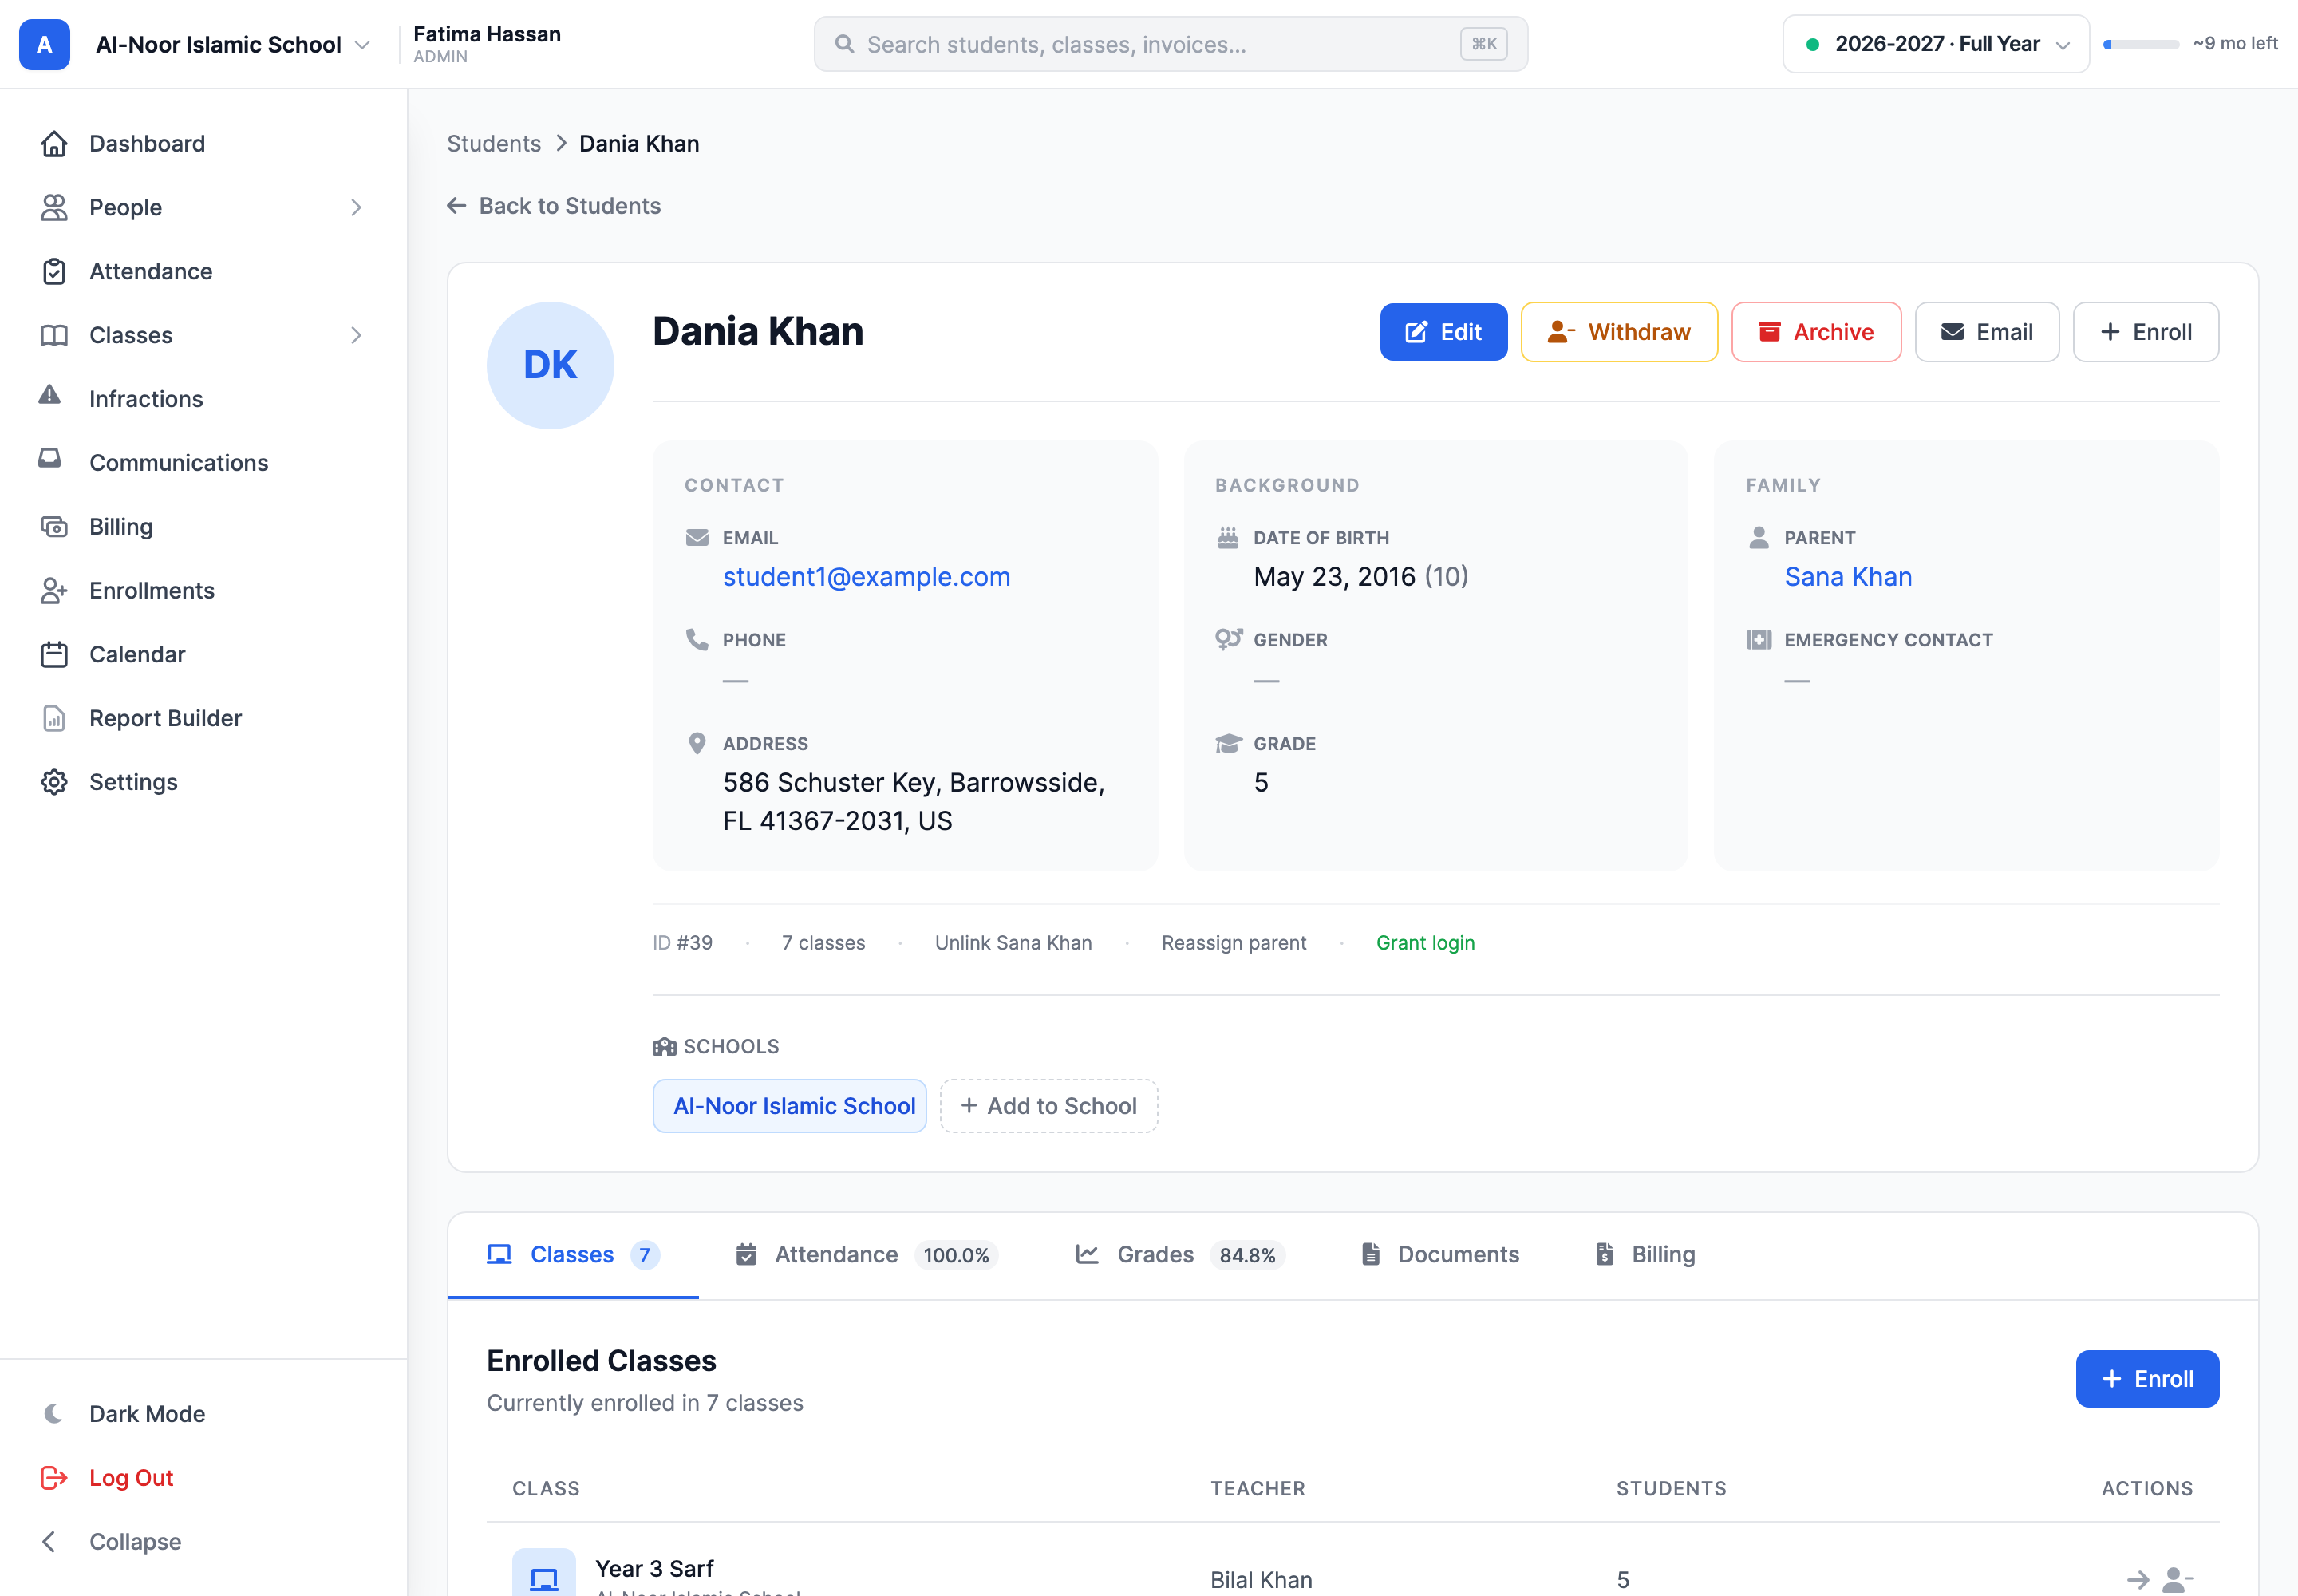The width and height of the screenshot is (2298, 1596).
Task: Click the red Archive button
Action: [x=1816, y=332]
